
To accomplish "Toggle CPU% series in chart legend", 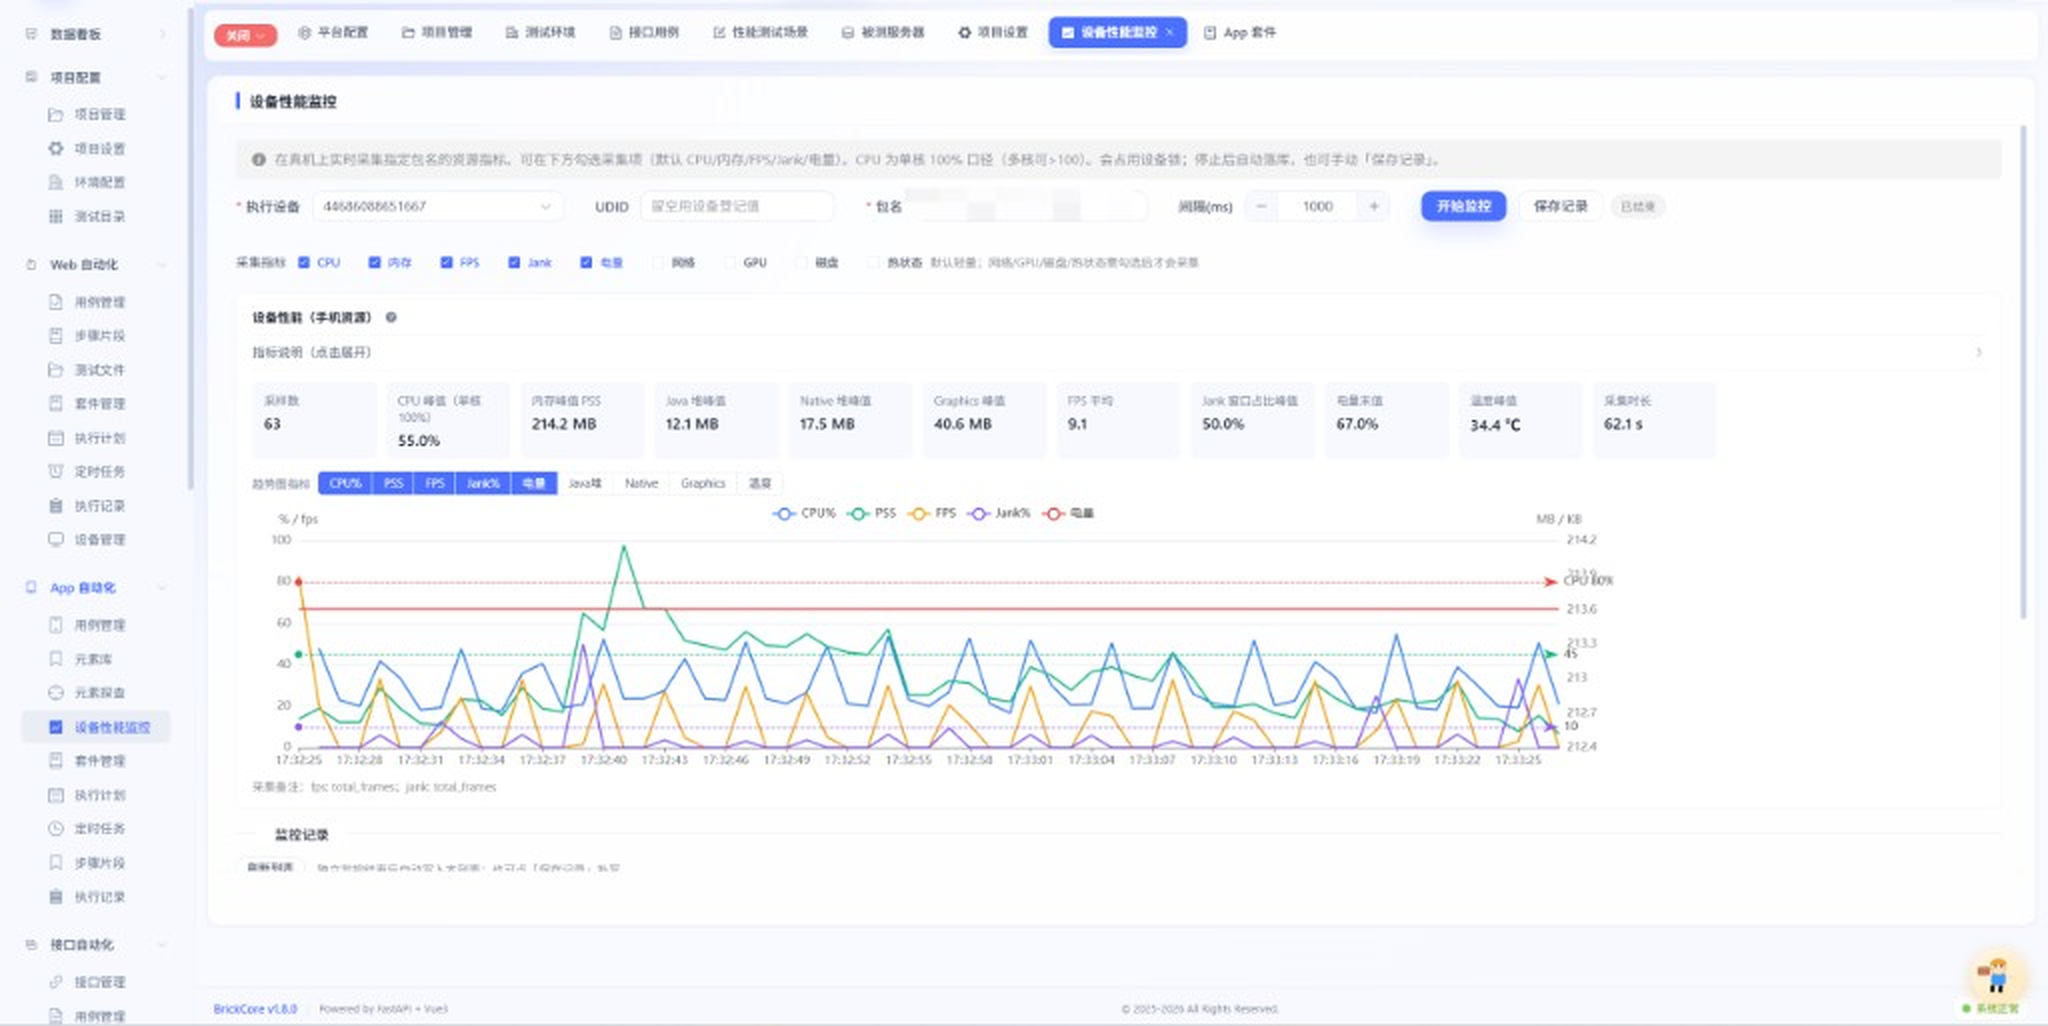I will 804,514.
